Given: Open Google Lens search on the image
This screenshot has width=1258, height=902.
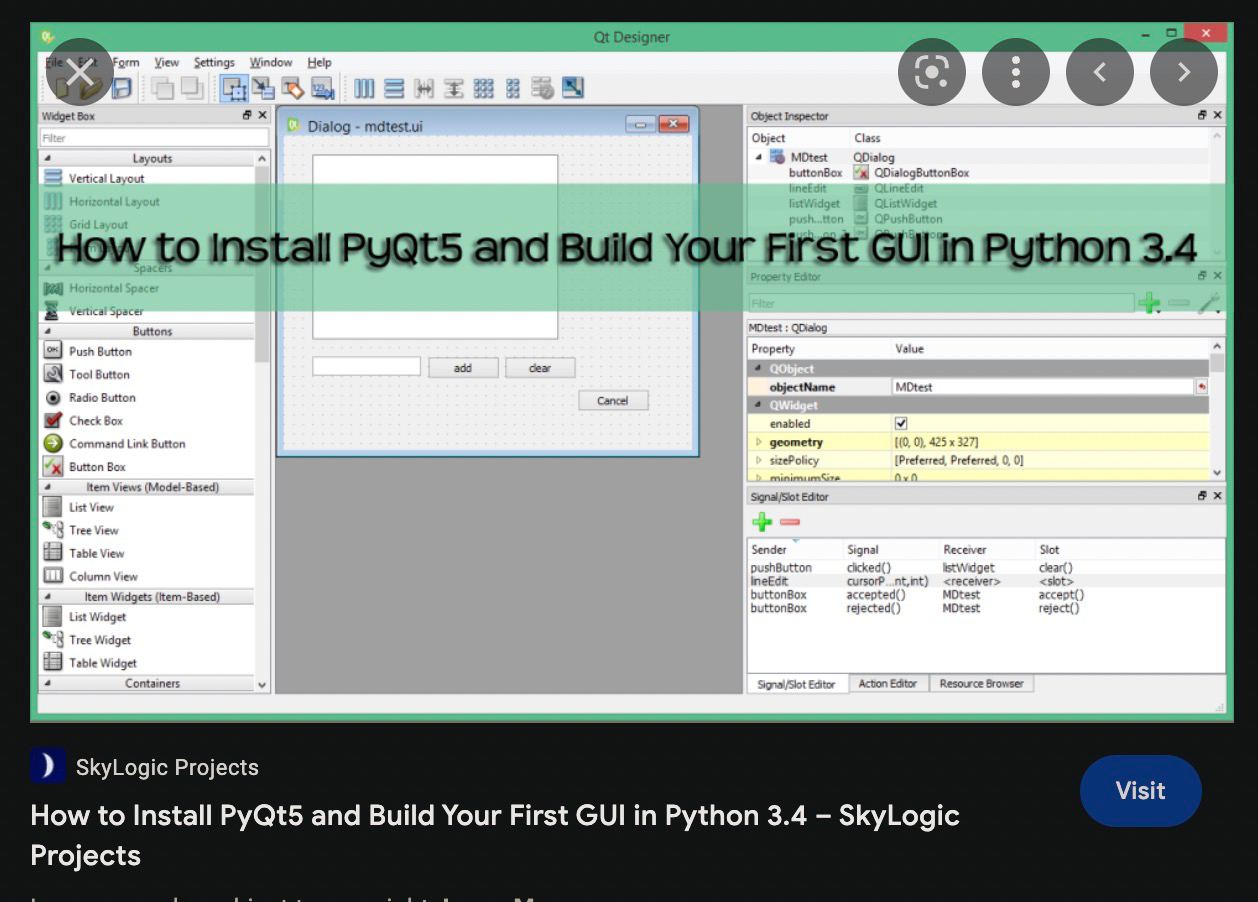Looking at the screenshot, I should [931, 72].
